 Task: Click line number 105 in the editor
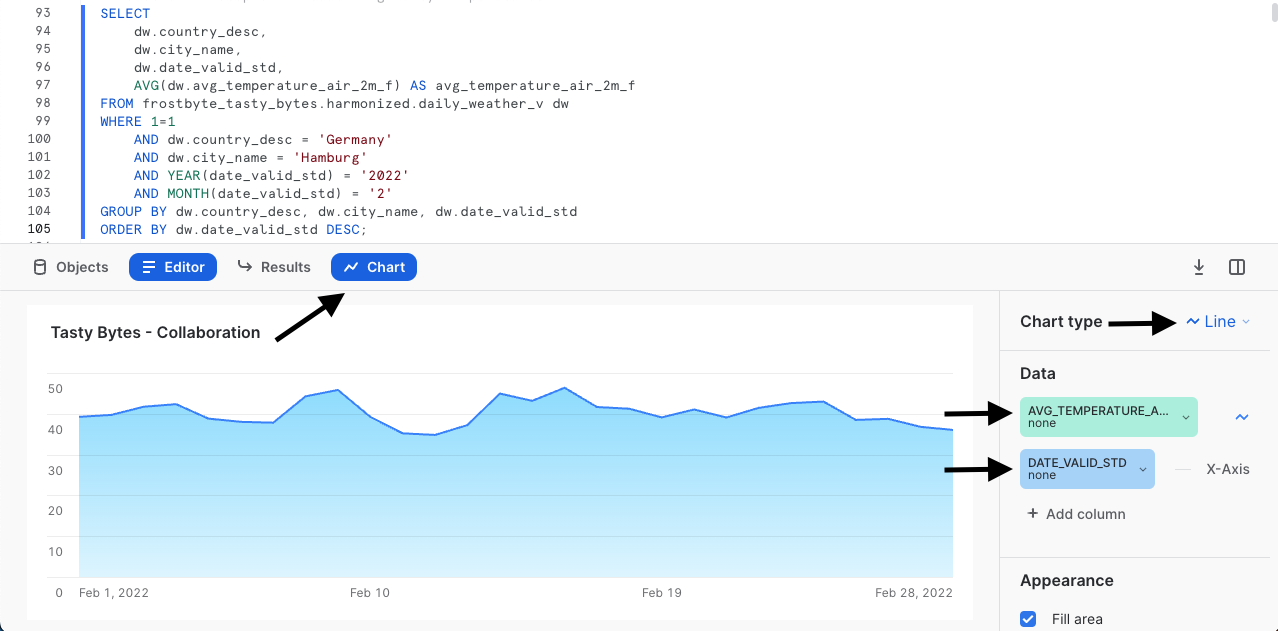40,229
